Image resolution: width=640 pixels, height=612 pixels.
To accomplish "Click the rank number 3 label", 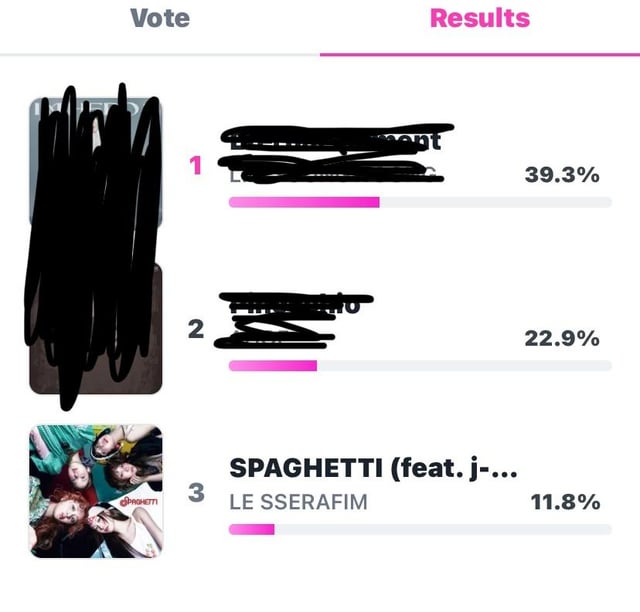I will (x=196, y=493).
